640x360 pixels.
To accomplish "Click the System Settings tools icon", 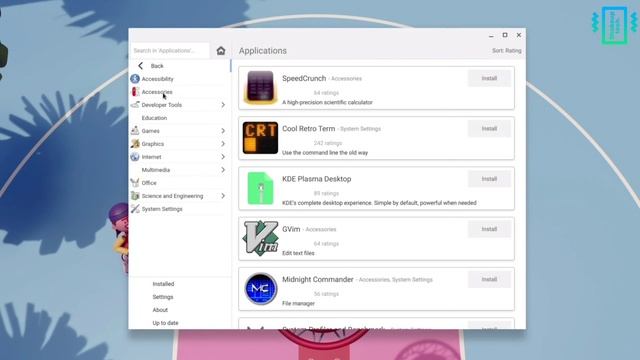I will pos(135,209).
